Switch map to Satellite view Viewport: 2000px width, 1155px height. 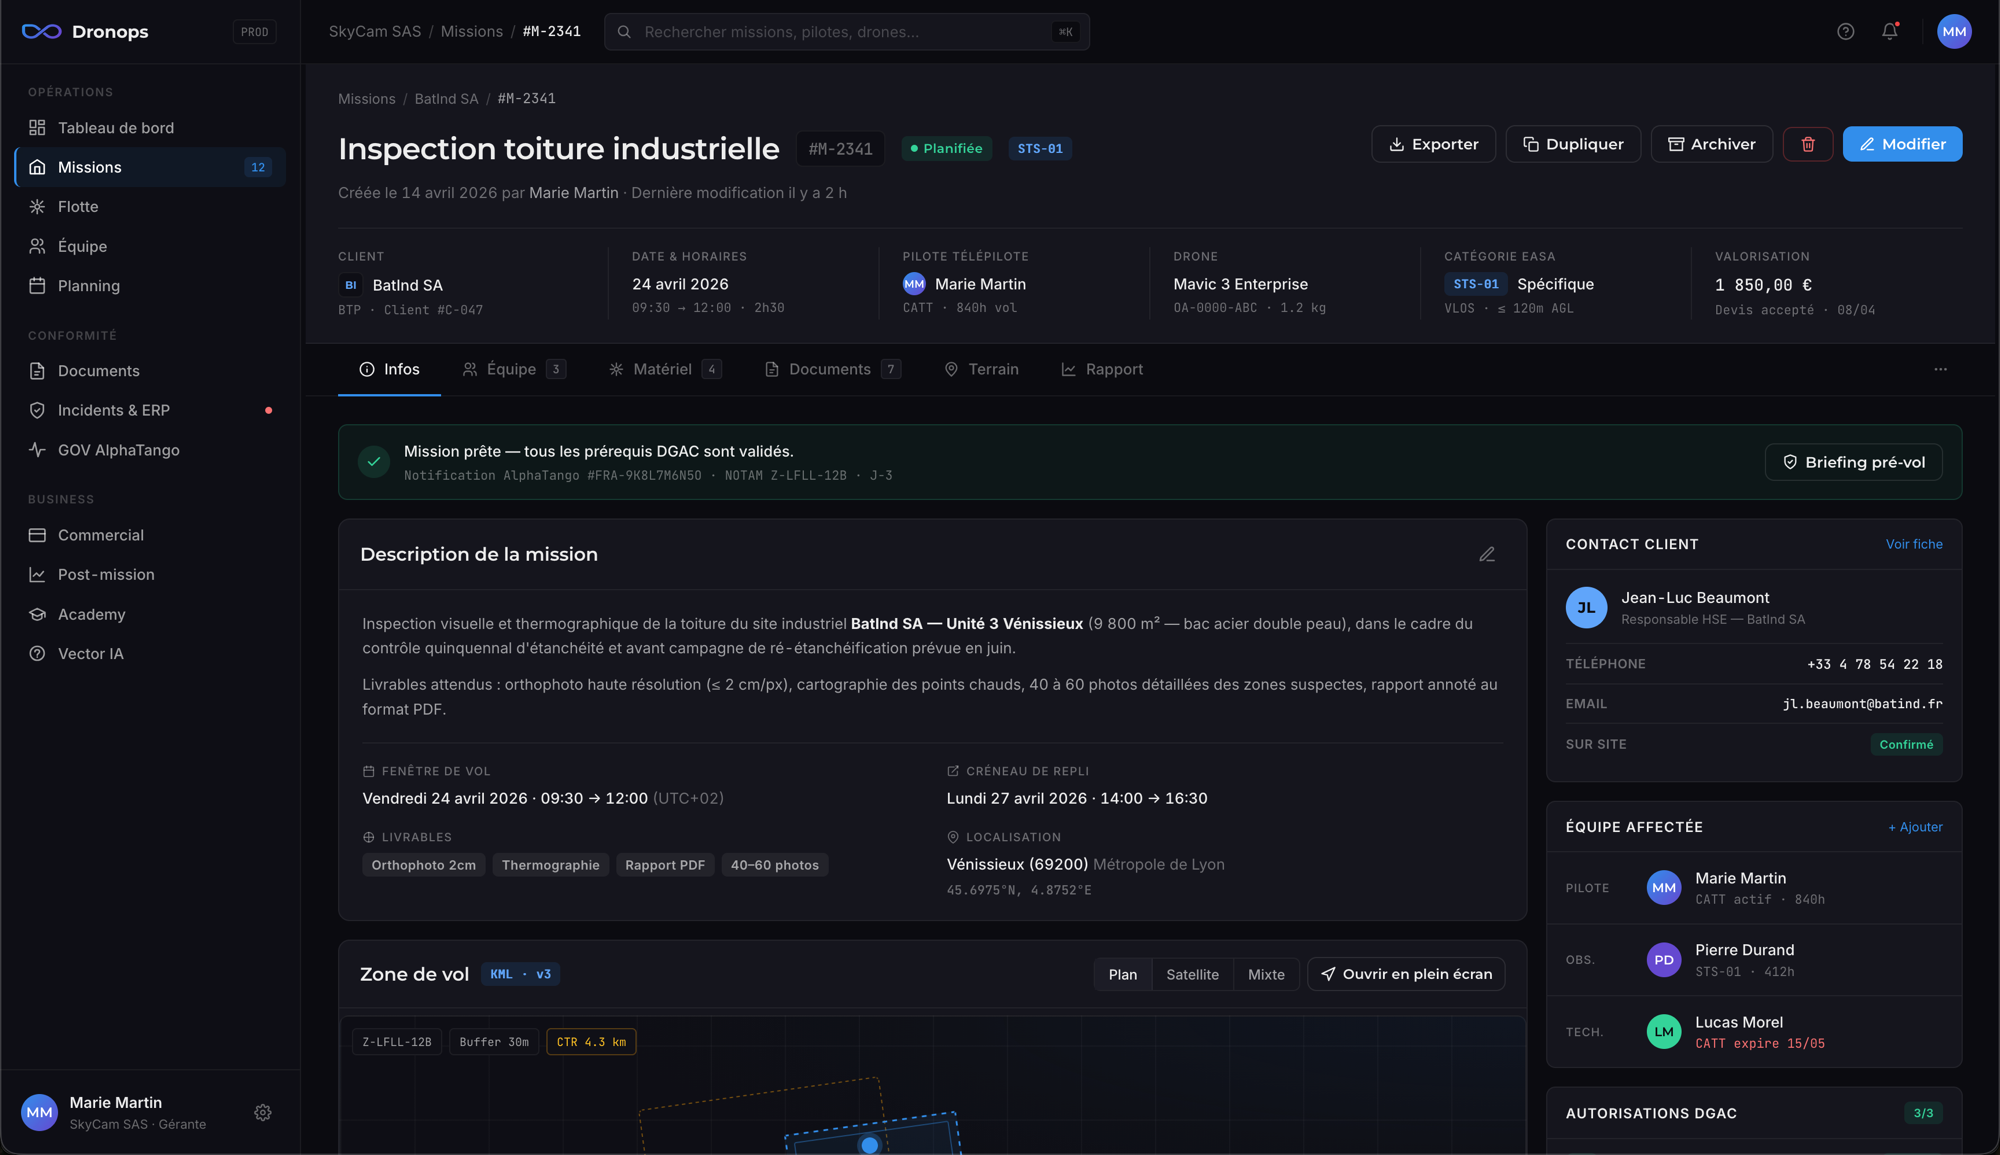pyautogui.click(x=1192, y=974)
